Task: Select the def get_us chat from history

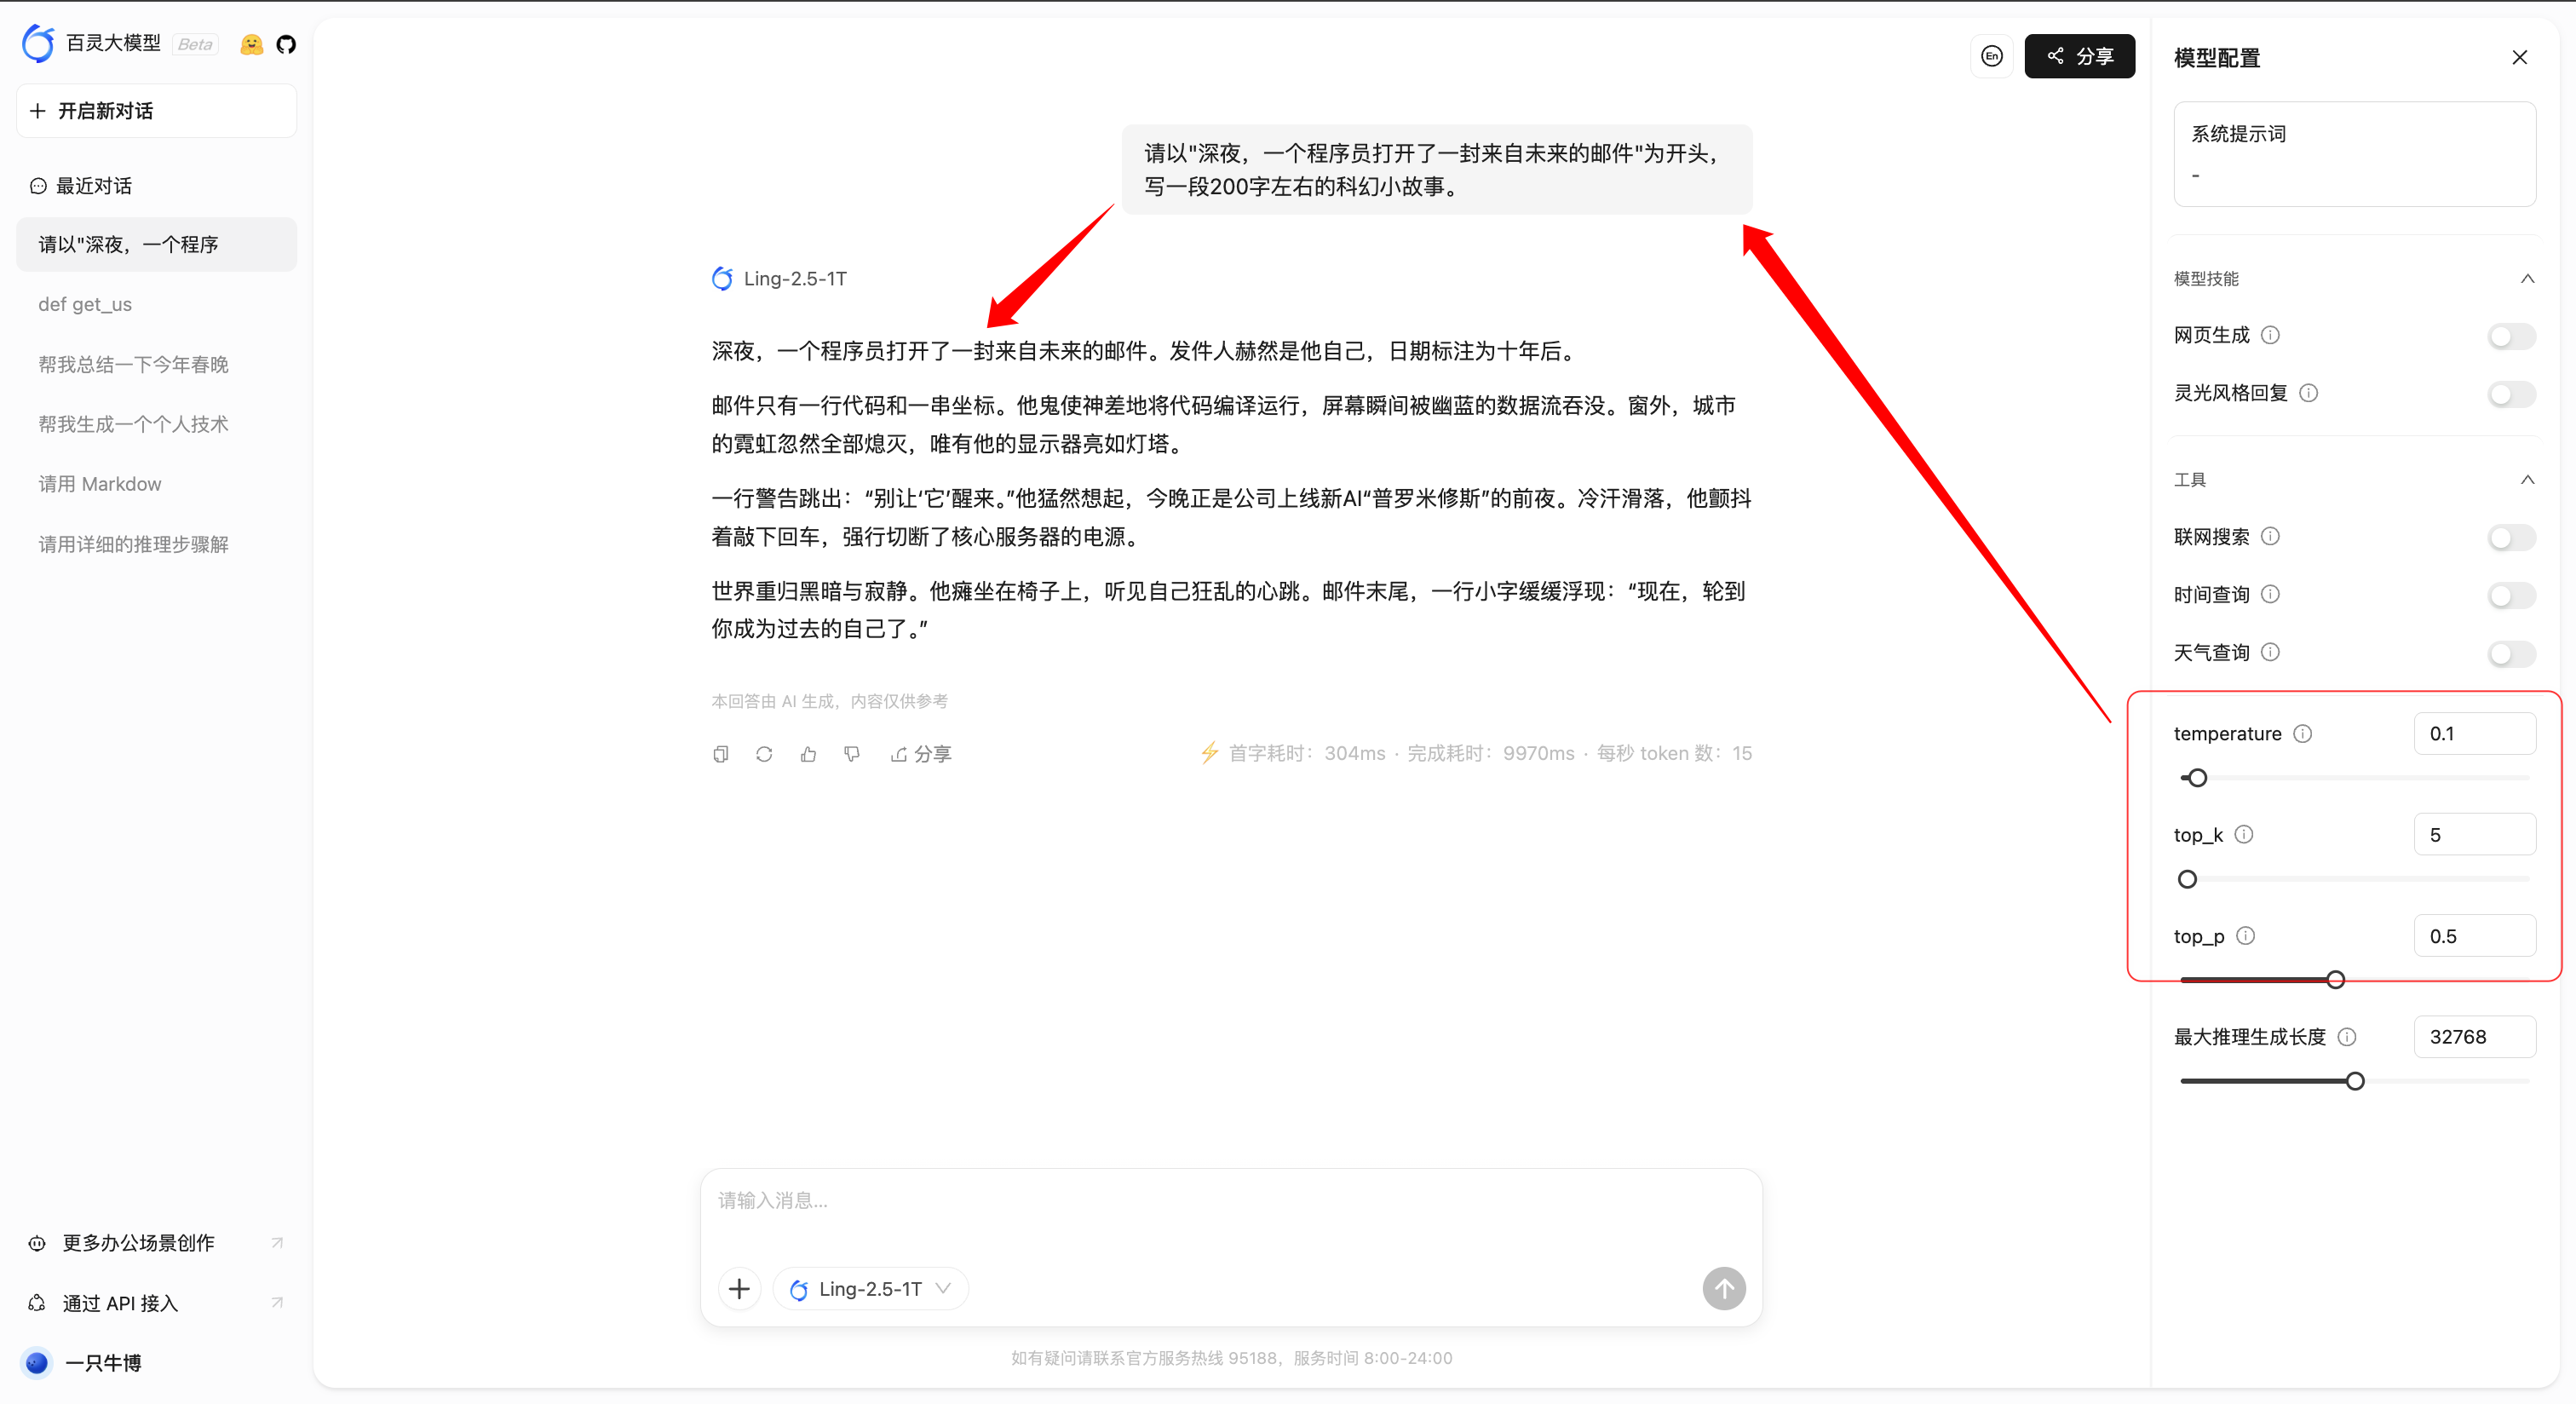Action: pos(85,304)
